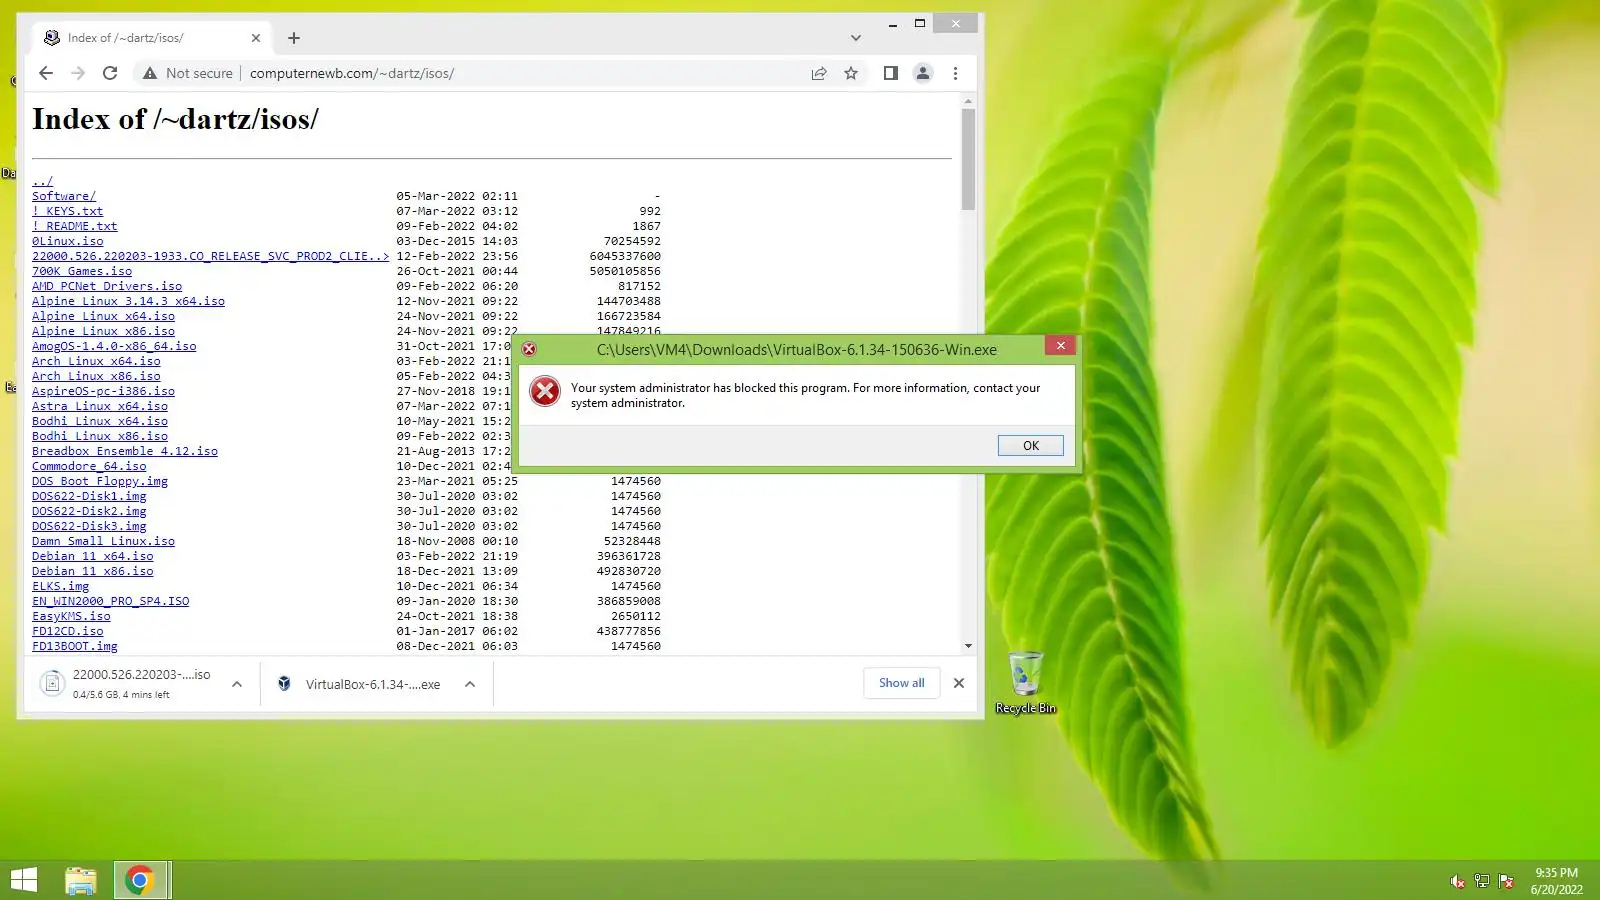Open the Chrome profile avatar menu
Image resolution: width=1600 pixels, height=900 pixels.
tap(923, 73)
